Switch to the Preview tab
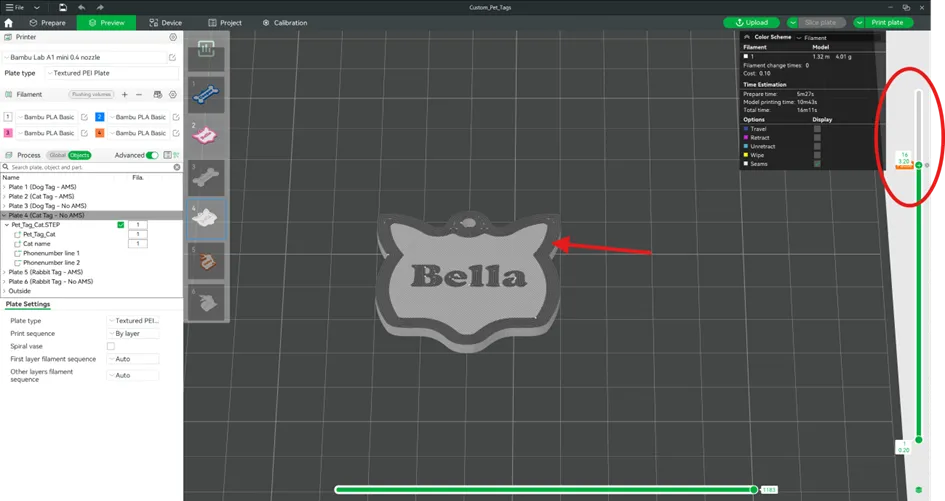This screenshot has width=945, height=501. tap(107, 23)
